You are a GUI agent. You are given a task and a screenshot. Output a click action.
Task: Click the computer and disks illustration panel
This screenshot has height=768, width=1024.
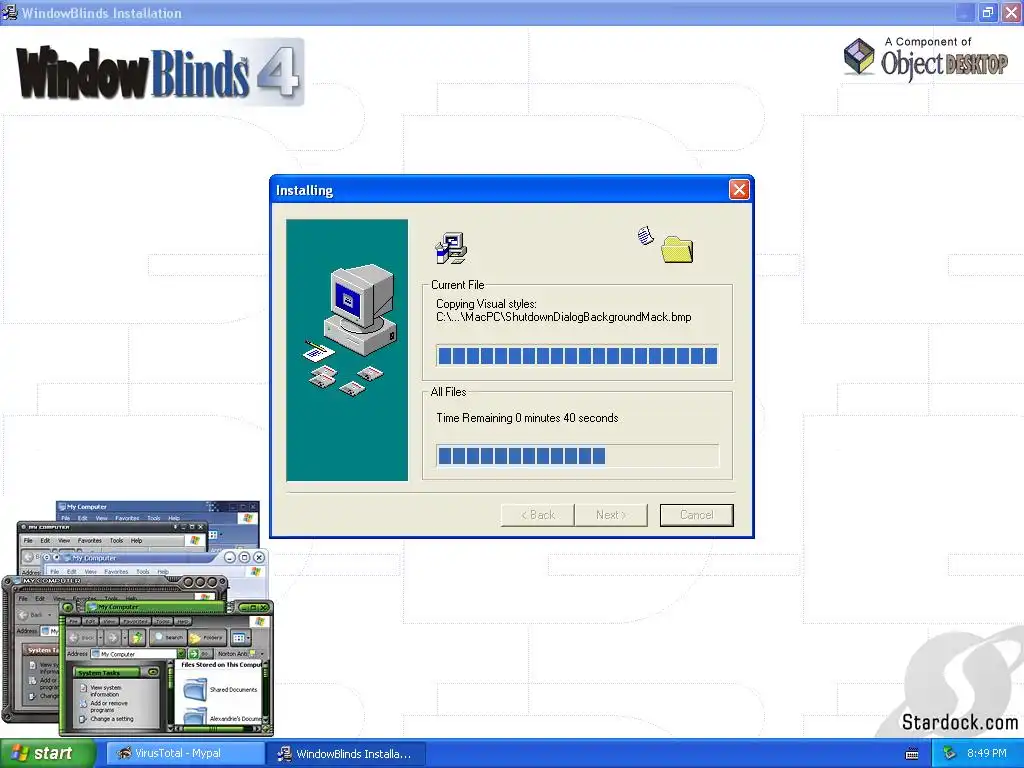coord(347,350)
